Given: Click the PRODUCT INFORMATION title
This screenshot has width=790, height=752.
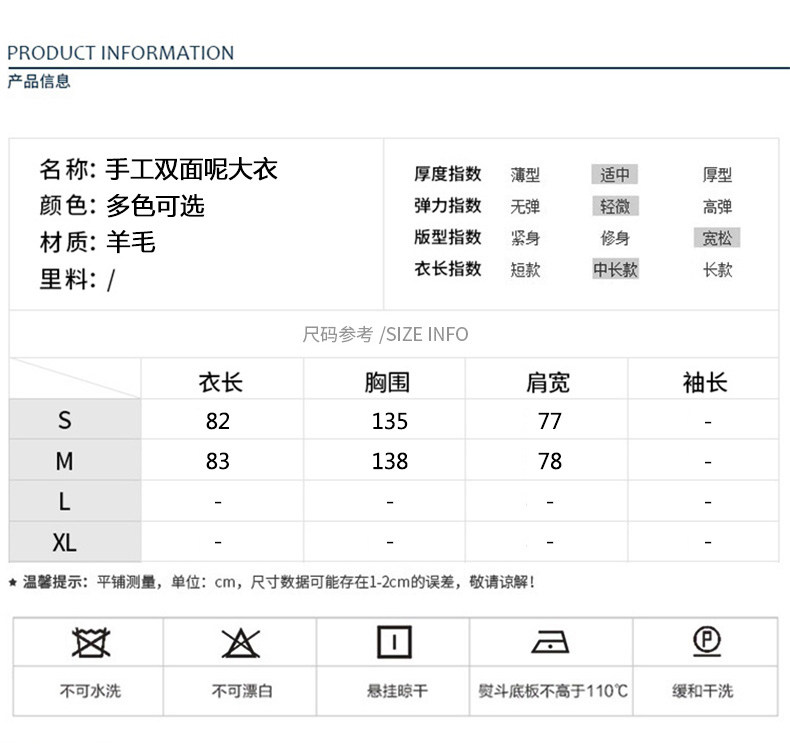Looking at the screenshot, I should (x=121, y=53).
